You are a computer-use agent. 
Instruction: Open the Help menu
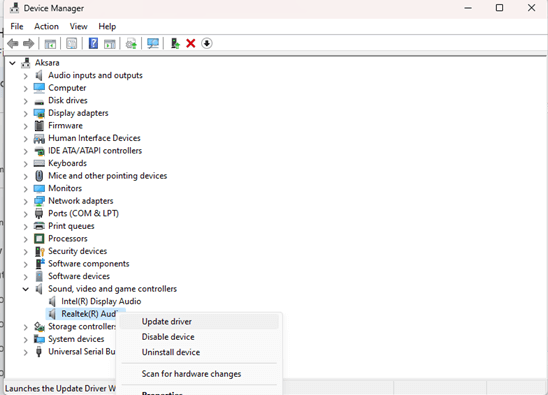[107, 27]
